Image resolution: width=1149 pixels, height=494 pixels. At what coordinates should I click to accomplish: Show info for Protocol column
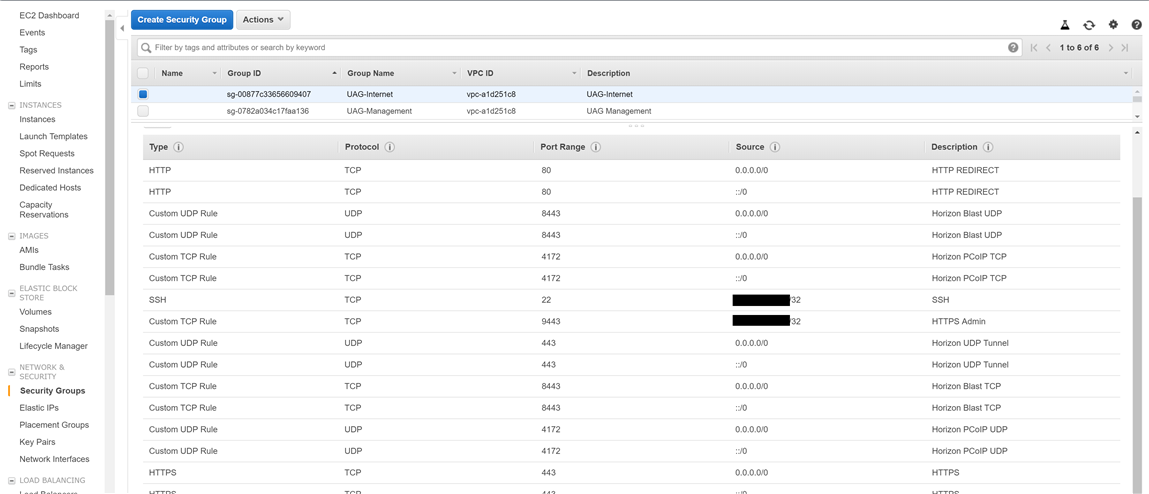389,147
